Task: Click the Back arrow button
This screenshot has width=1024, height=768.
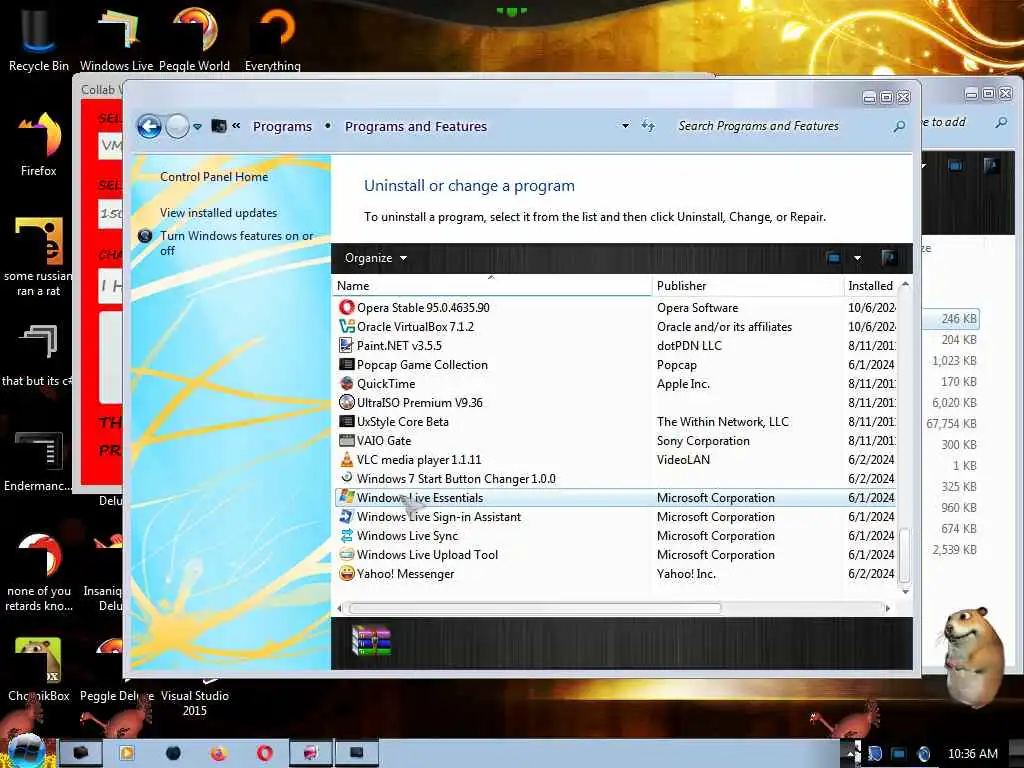Action: point(150,126)
